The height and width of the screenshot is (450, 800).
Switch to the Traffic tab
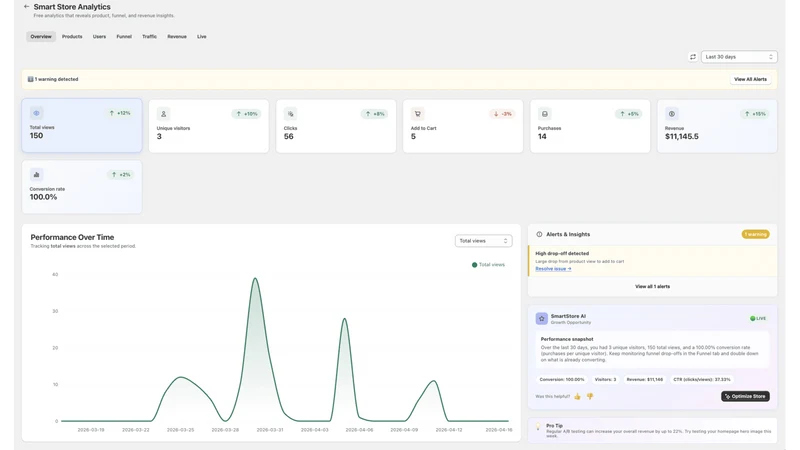pyautogui.click(x=149, y=37)
